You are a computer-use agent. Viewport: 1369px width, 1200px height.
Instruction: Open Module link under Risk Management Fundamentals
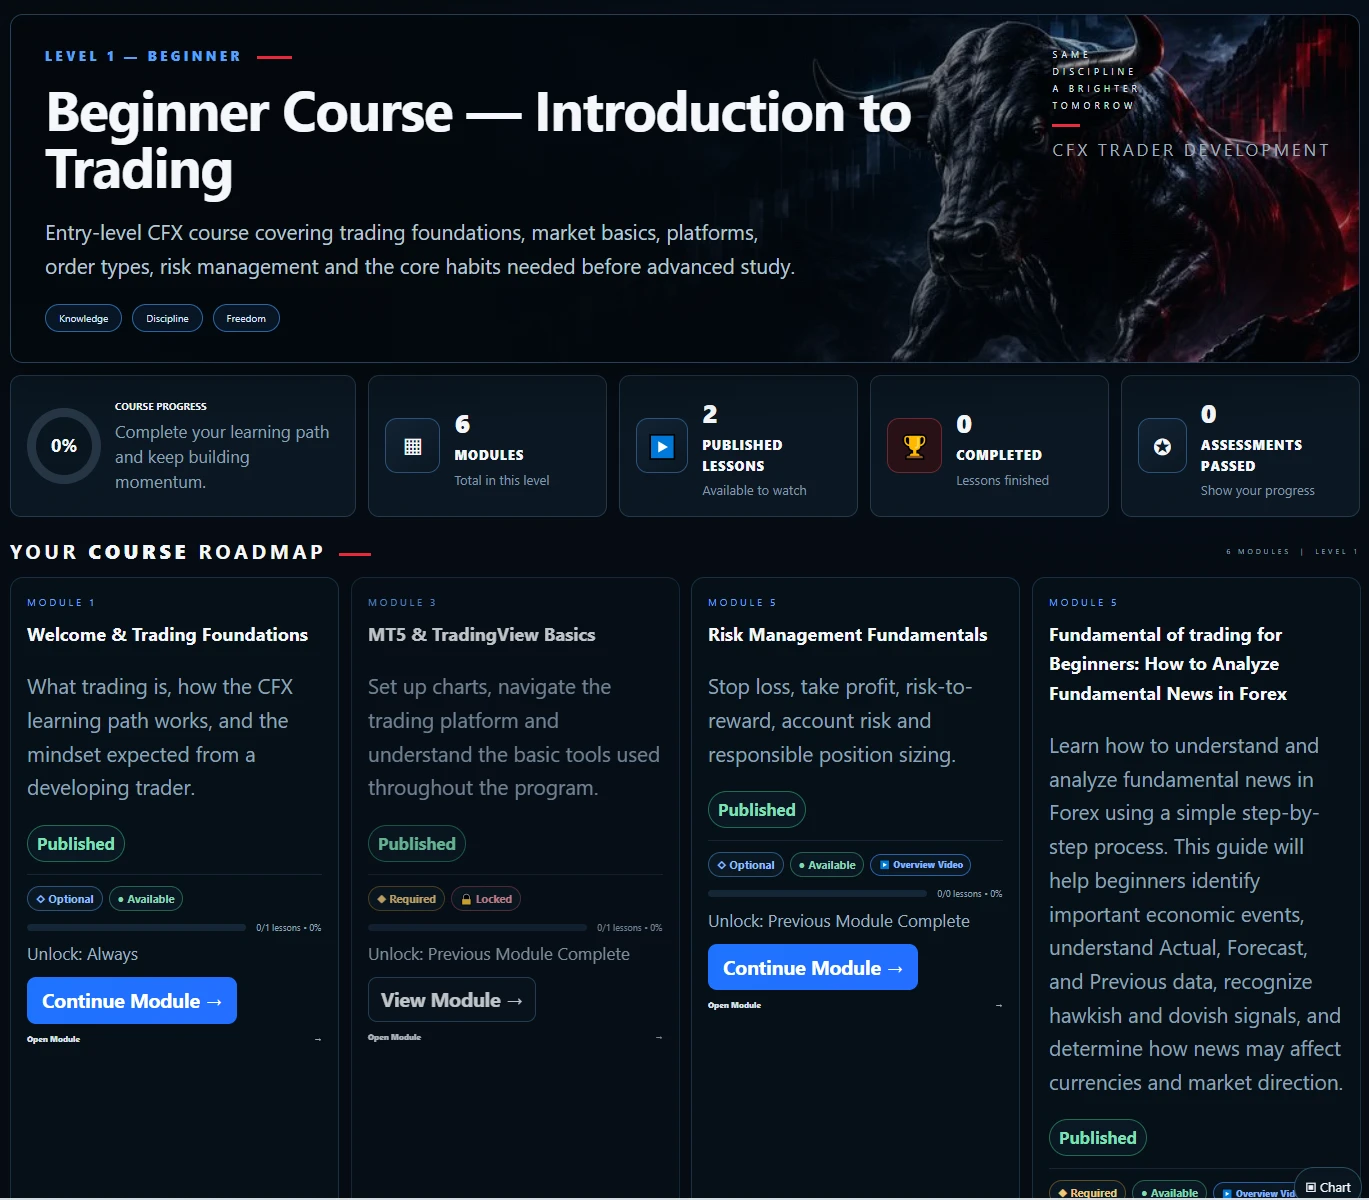point(735,1006)
